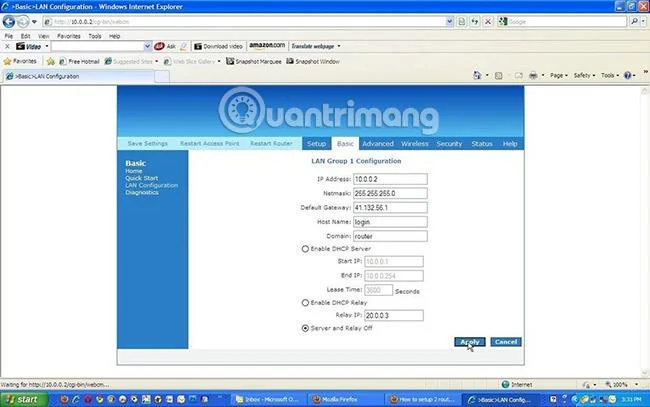Open the amazon.com toolbar link

pos(267,46)
